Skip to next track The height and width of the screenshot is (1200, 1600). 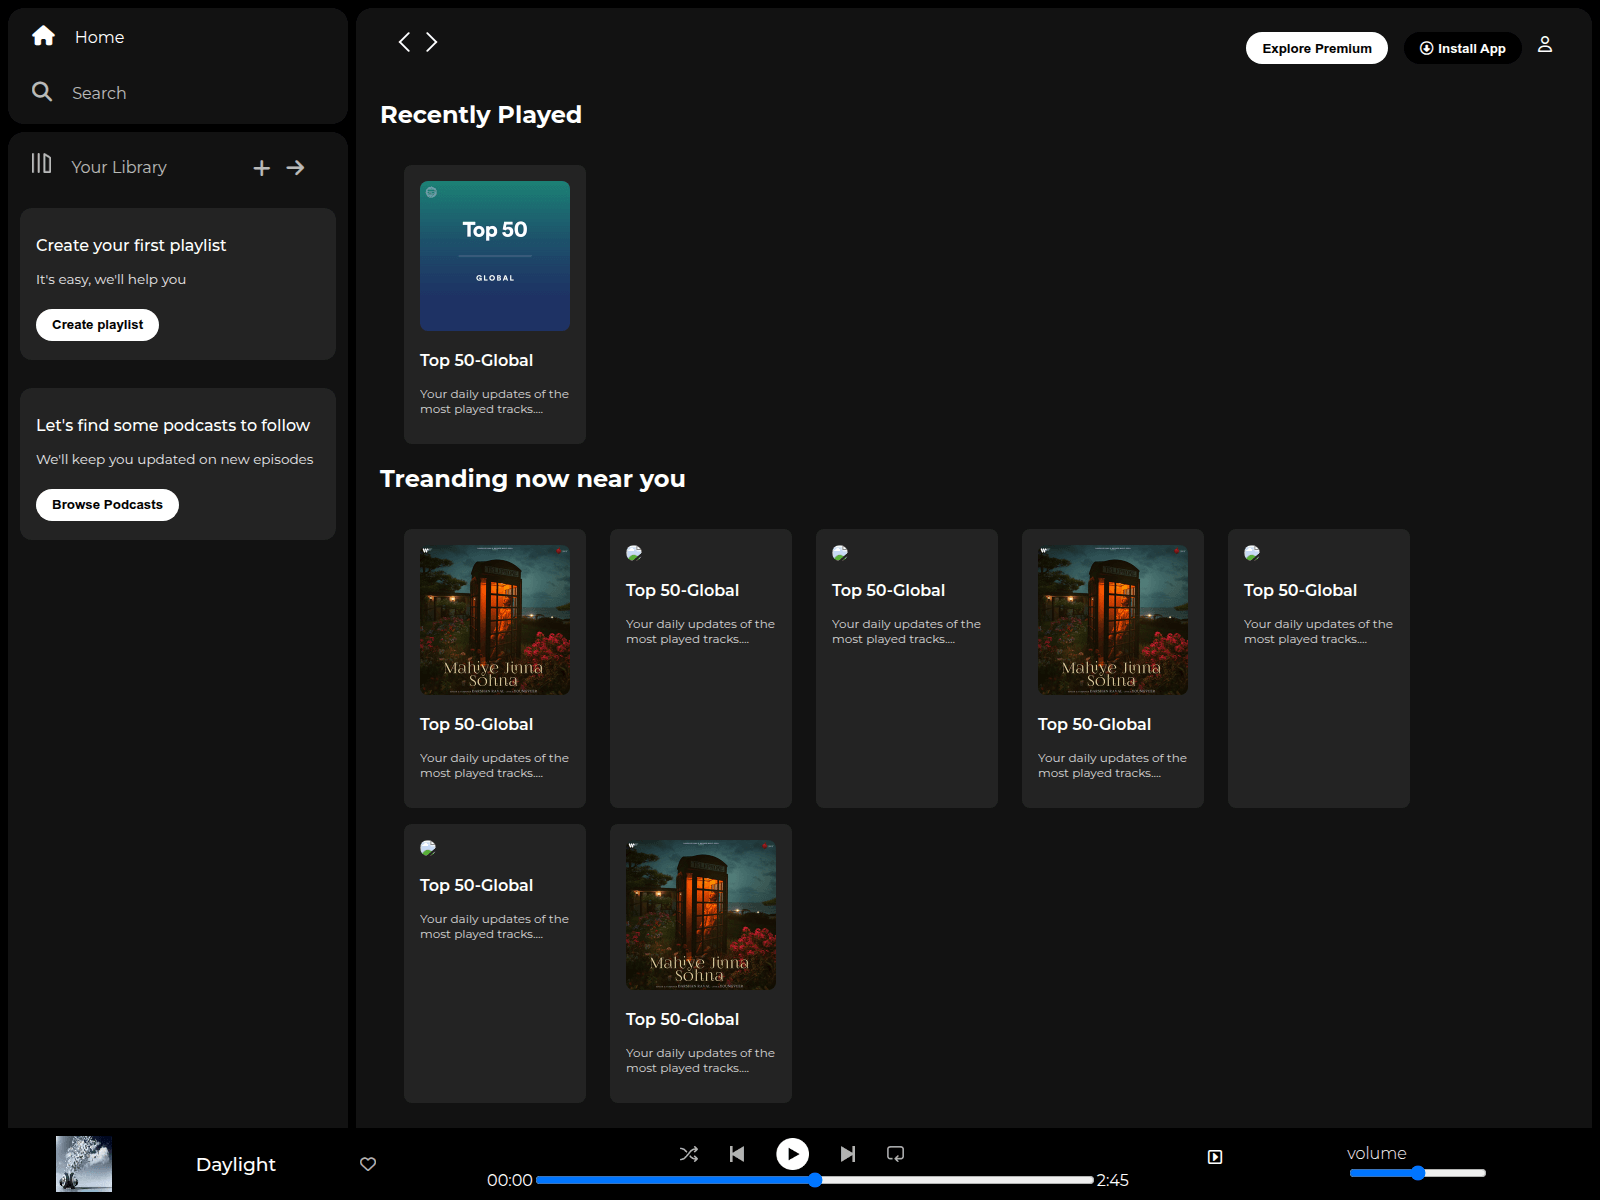click(848, 1154)
